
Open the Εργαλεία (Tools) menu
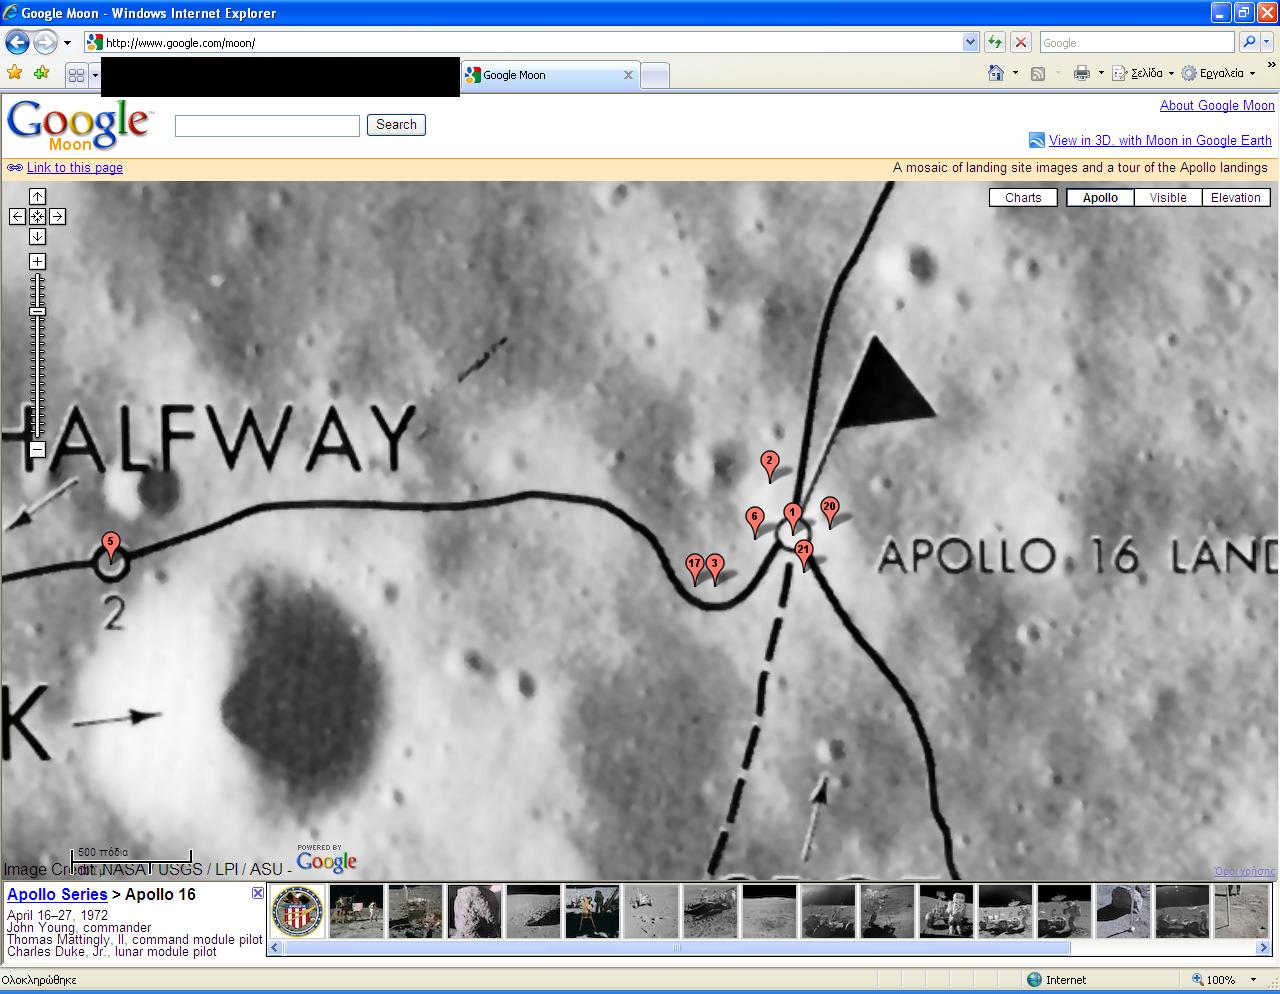pyautogui.click(x=1217, y=73)
